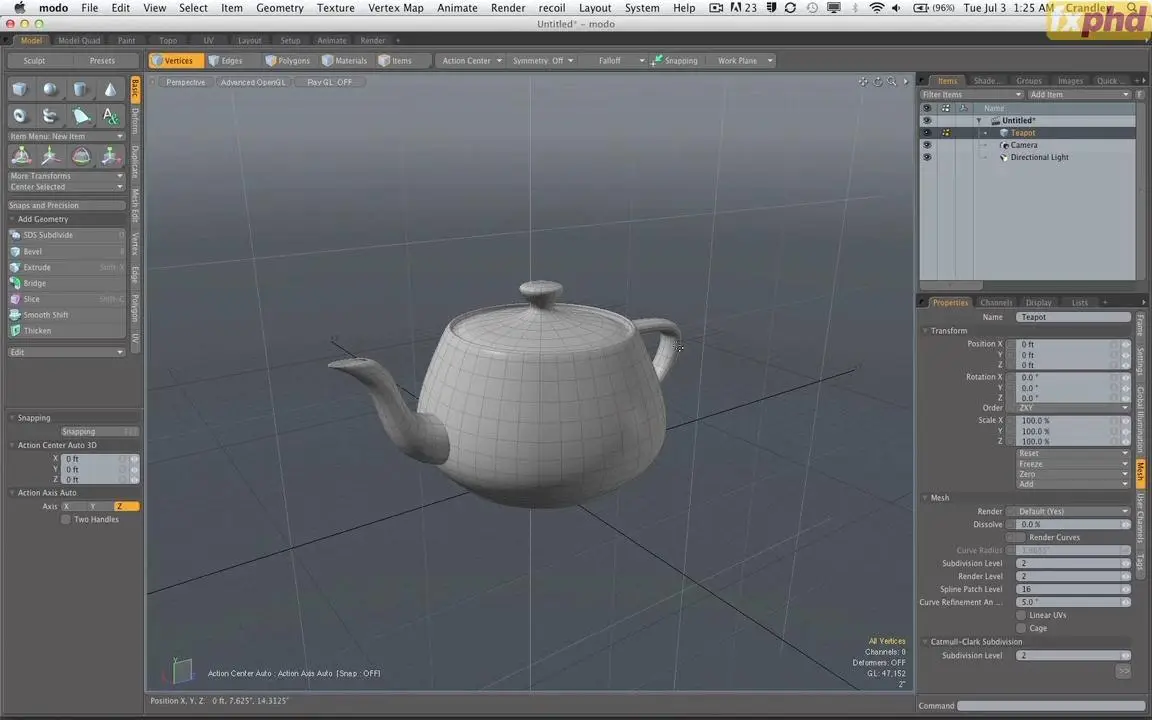Open the vertical Deform tool tab
Image resolution: width=1152 pixels, height=720 pixels.
pyautogui.click(x=135, y=121)
